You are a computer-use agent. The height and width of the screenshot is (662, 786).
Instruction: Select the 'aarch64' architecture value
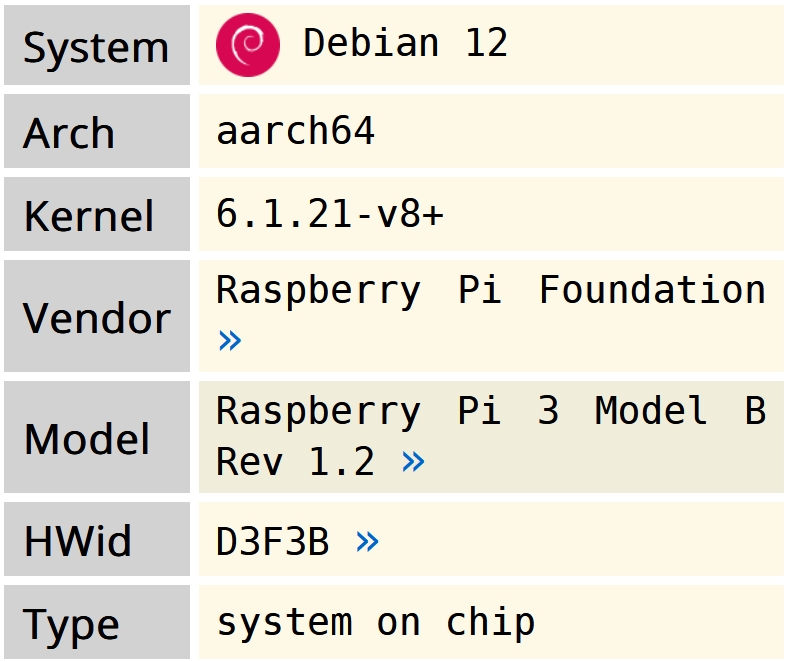(295, 131)
